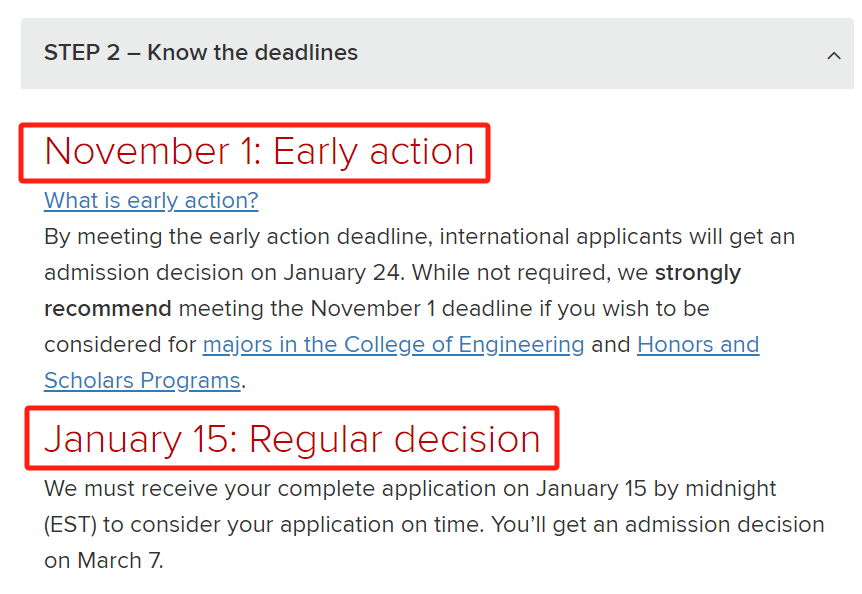Click the 'STEP 2 – Know the deadlines' title
This screenshot has width=862, height=594.
point(201,53)
